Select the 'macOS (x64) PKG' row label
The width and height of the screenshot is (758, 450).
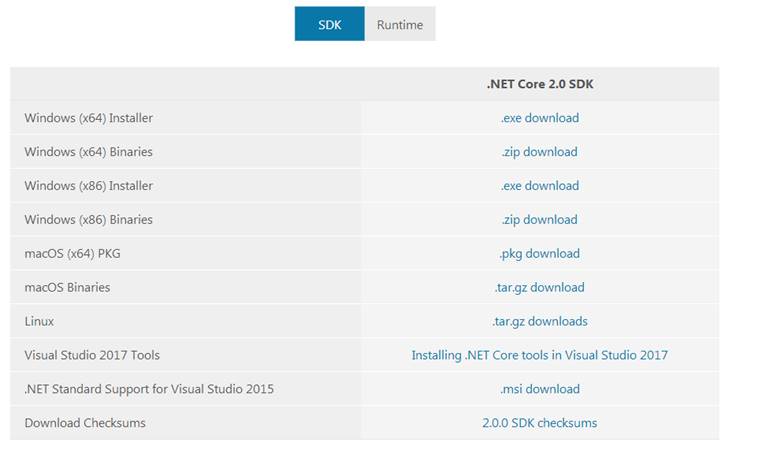(73, 253)
